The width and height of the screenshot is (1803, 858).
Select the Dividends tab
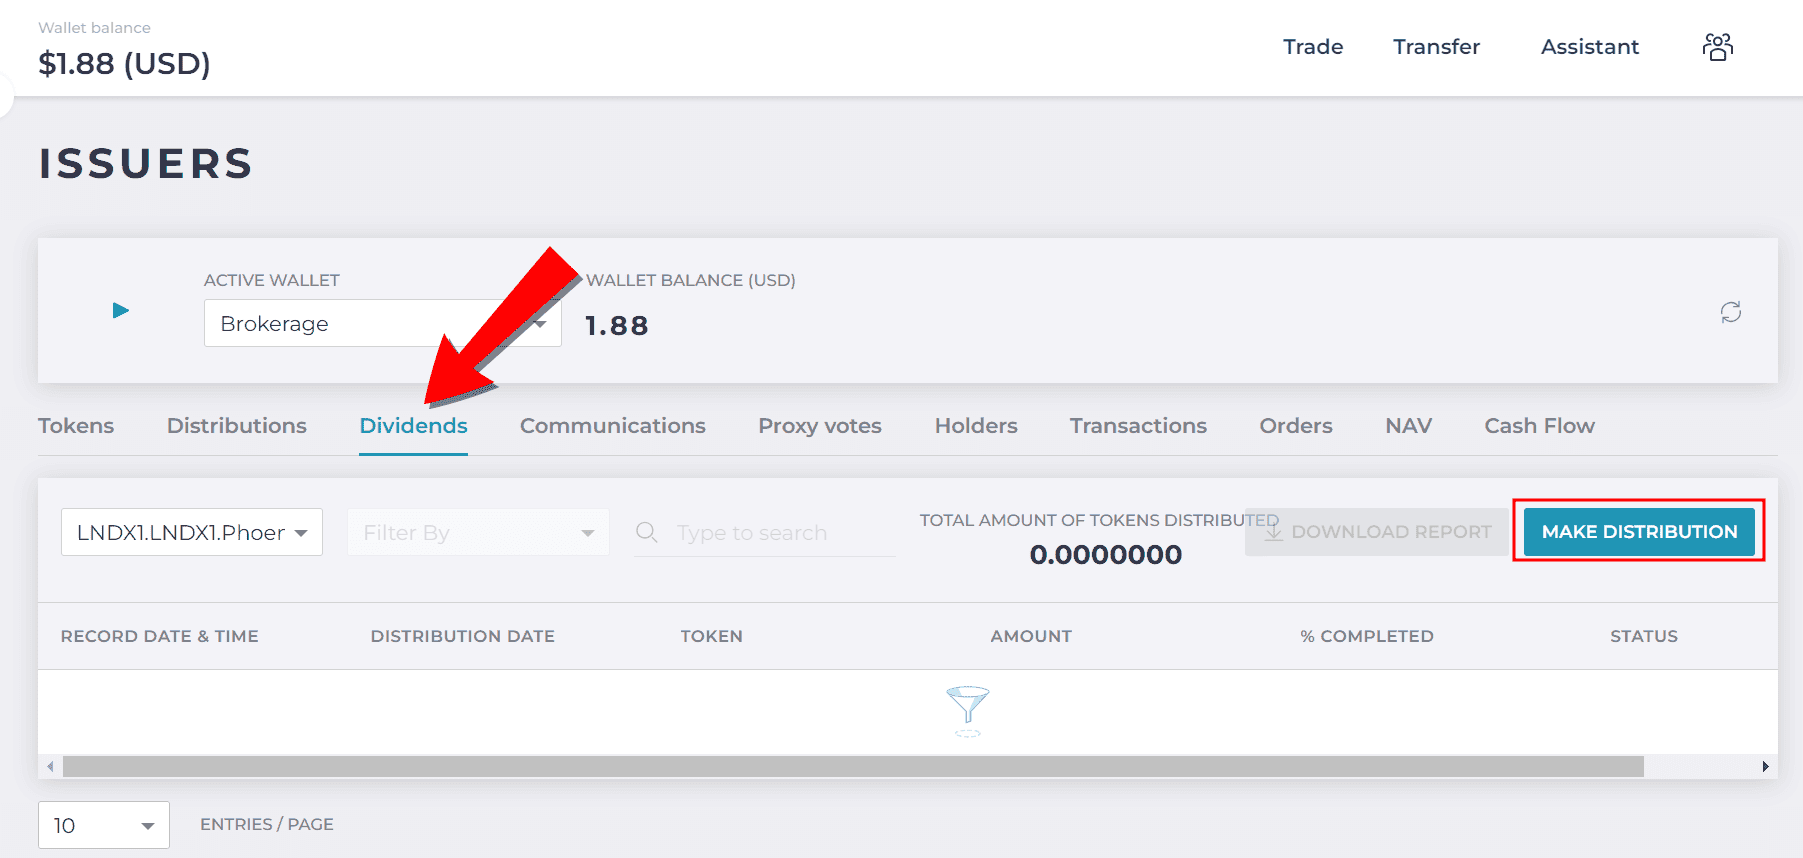point(413,426)
